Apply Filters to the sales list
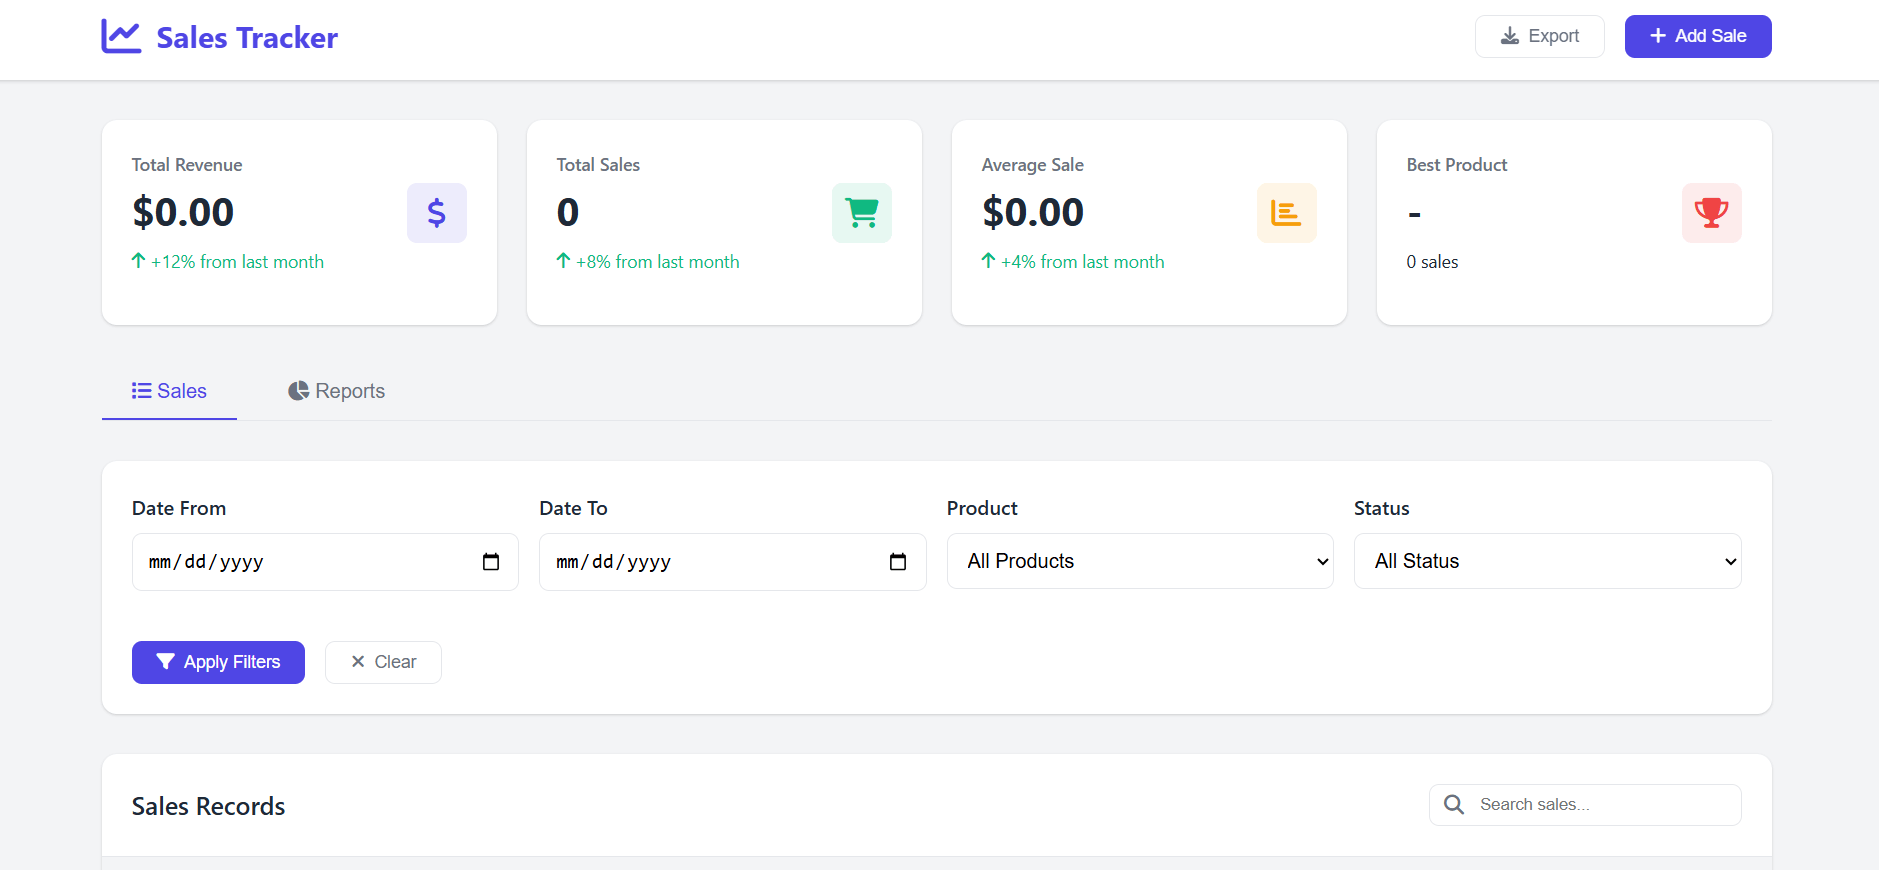 [218, 662]
